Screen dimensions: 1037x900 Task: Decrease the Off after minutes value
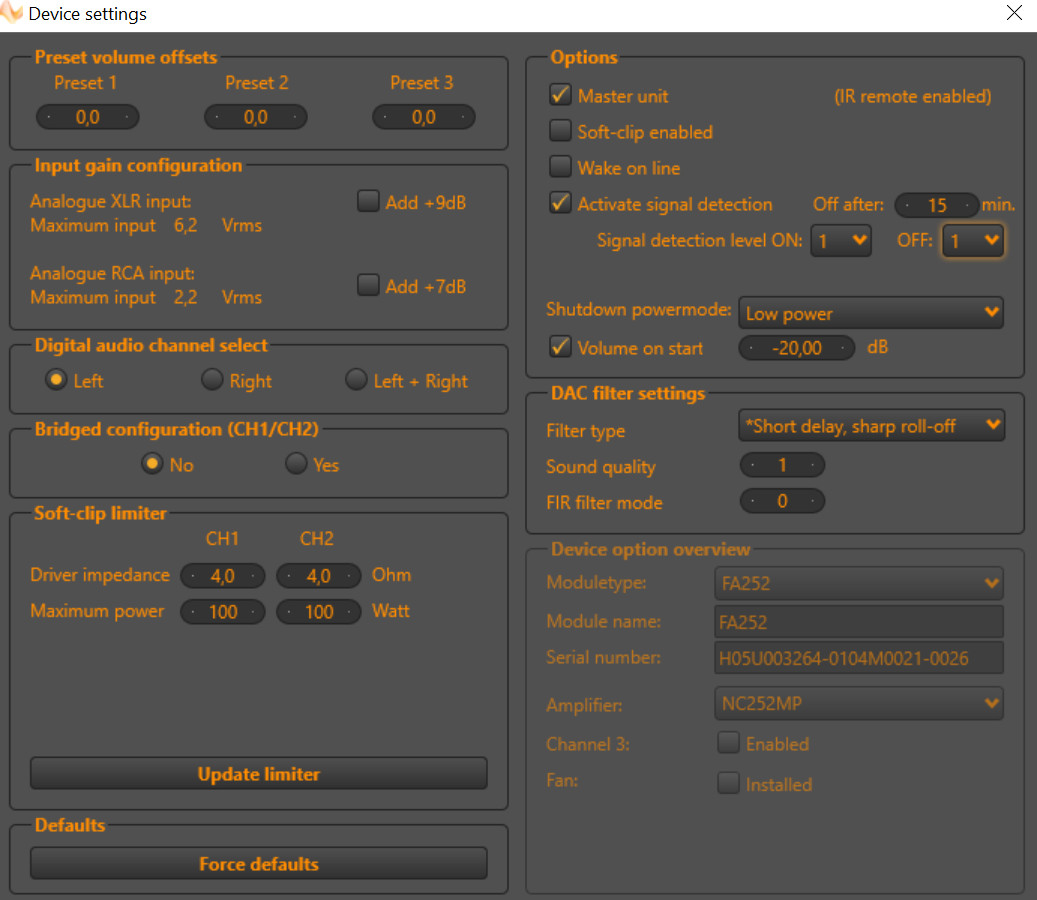pyautogui.click(x=907, y=205)
